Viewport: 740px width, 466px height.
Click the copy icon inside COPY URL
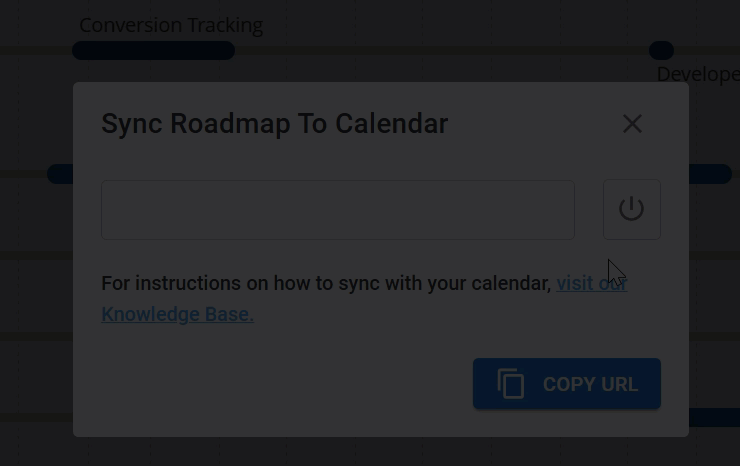click(511, 385)
